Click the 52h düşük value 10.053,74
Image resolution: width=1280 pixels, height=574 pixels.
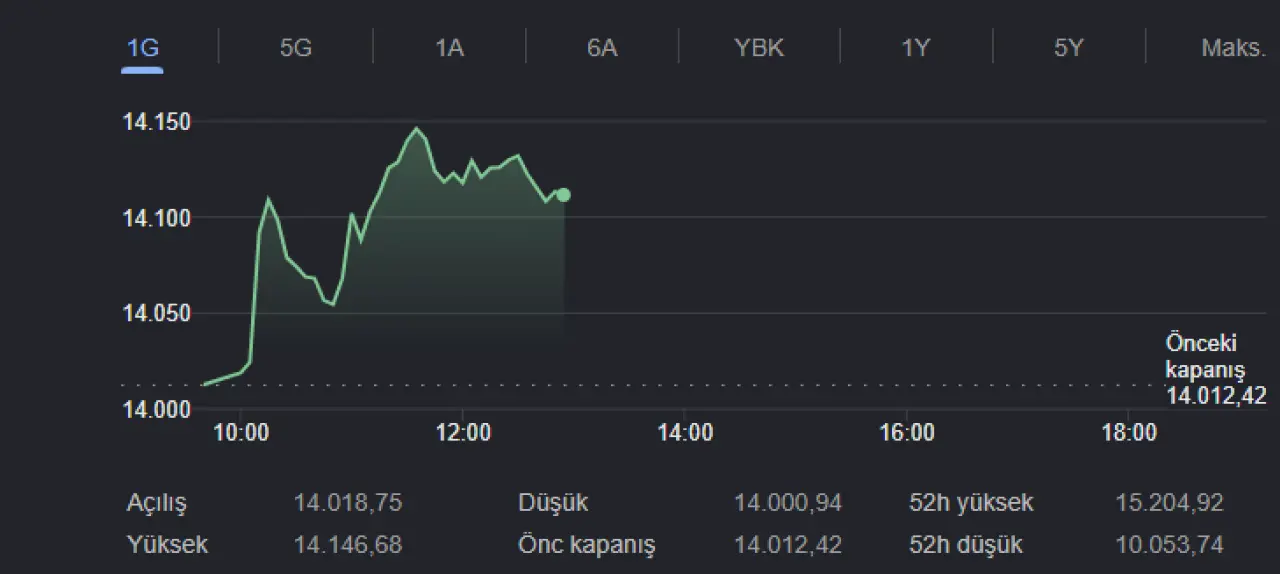[1169, 545]
